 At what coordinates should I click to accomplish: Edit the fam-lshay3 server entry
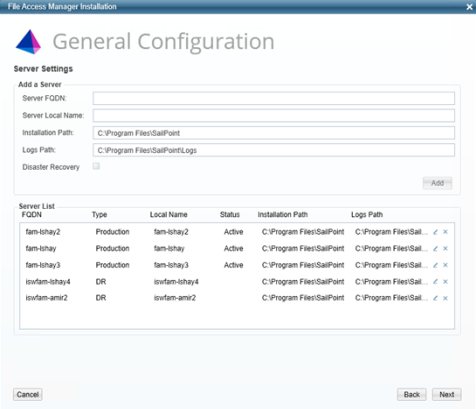pyautogui.click(x=435, y=265)
